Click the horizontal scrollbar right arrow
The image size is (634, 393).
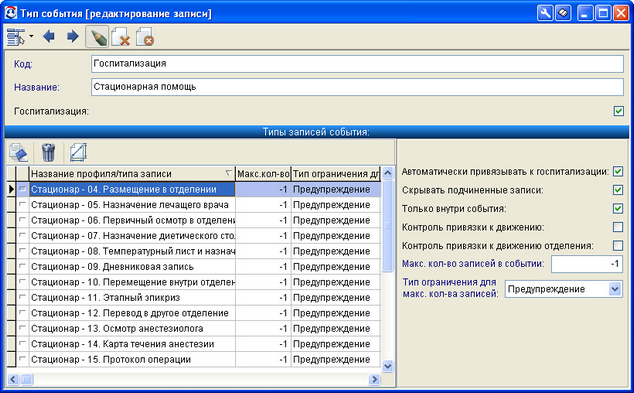(x=374, y=379)
